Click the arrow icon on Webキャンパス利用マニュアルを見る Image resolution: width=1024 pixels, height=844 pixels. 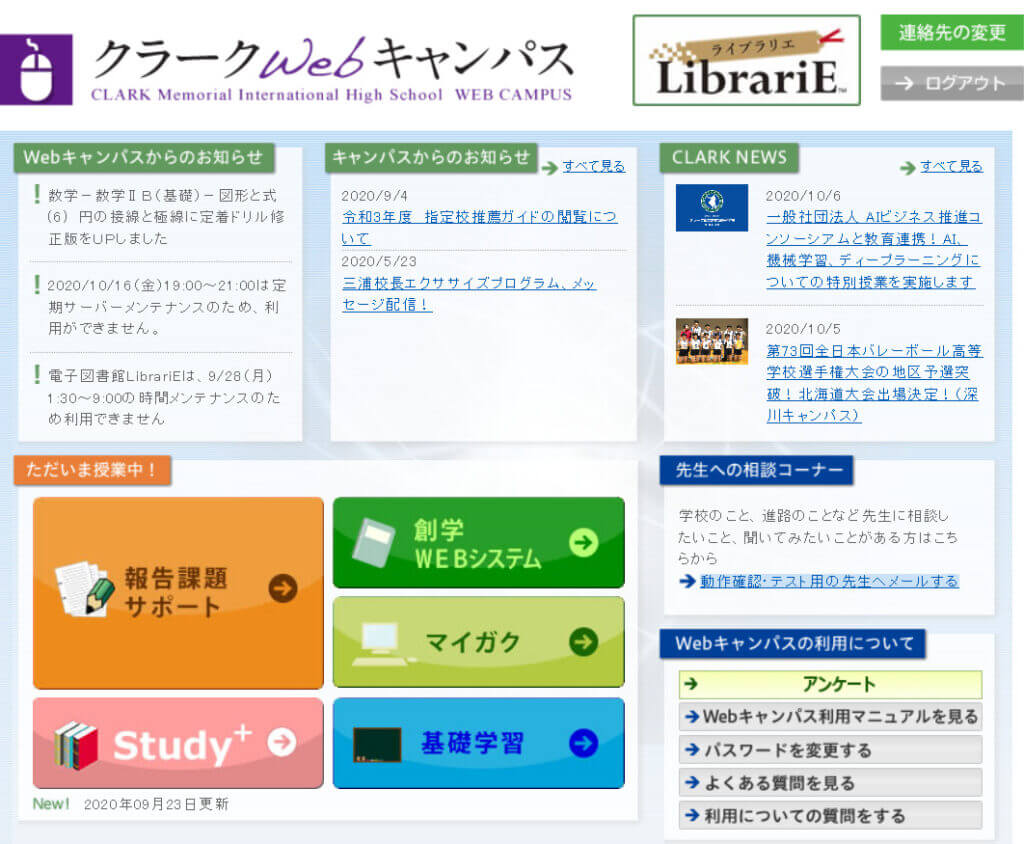692,717
